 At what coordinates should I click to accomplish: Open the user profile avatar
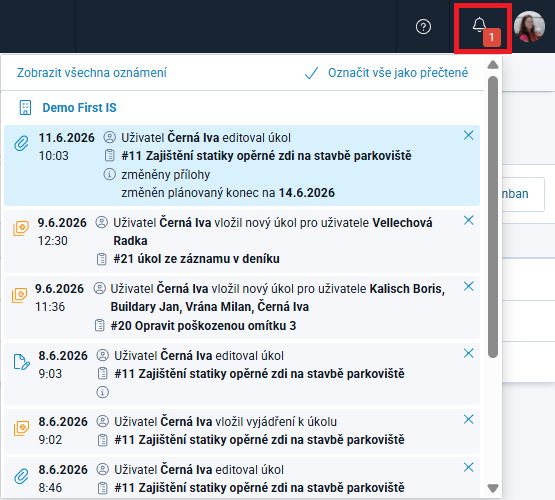pos(530,27)
